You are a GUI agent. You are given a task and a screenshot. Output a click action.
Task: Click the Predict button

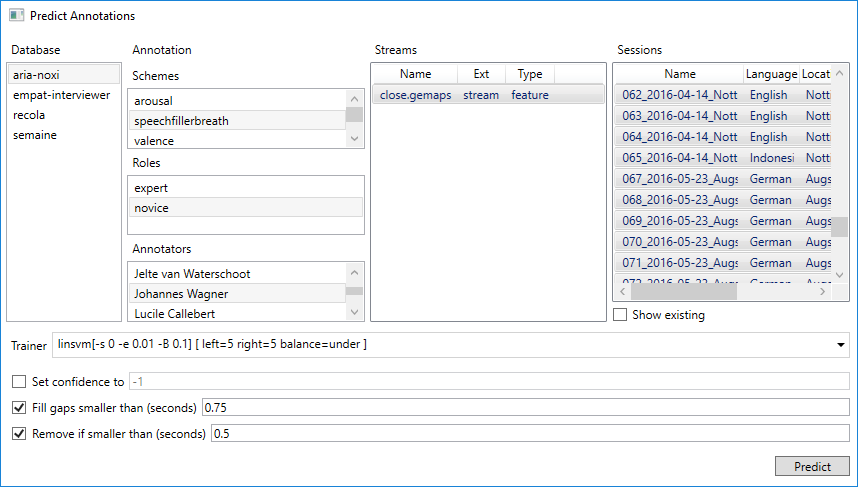pyautogui.click(x=812, y=466)
